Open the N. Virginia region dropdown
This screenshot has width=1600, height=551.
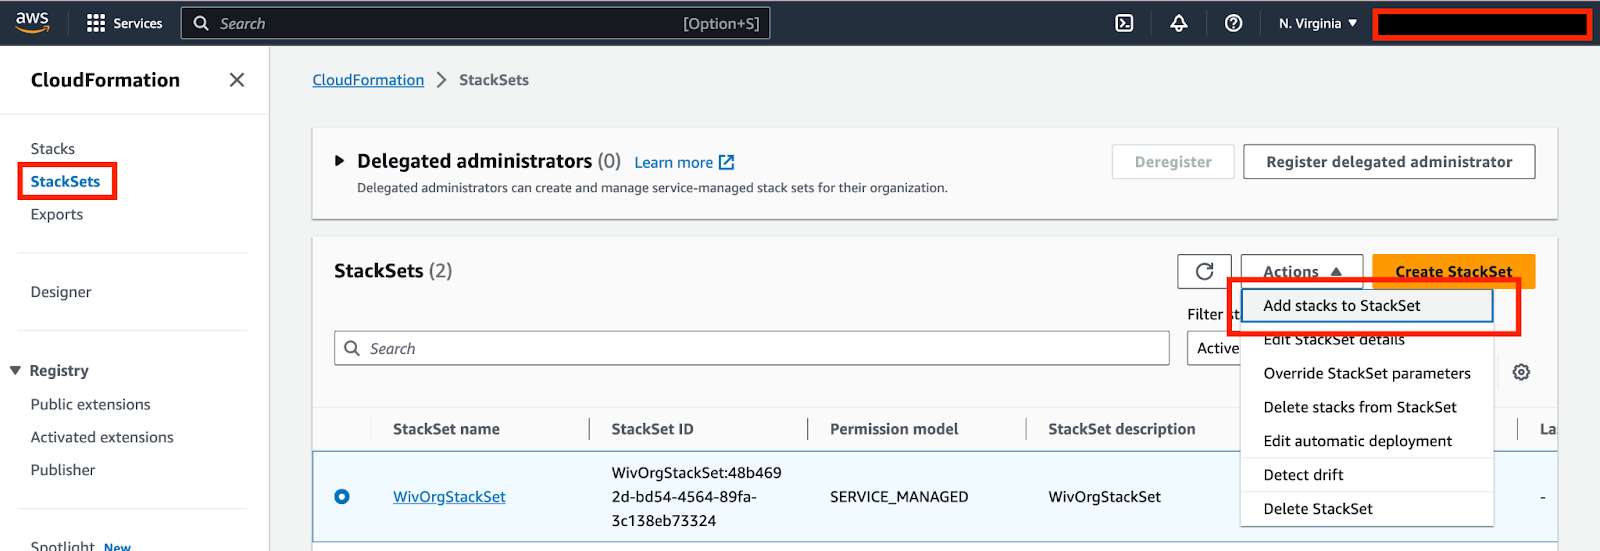point(1318,23)
